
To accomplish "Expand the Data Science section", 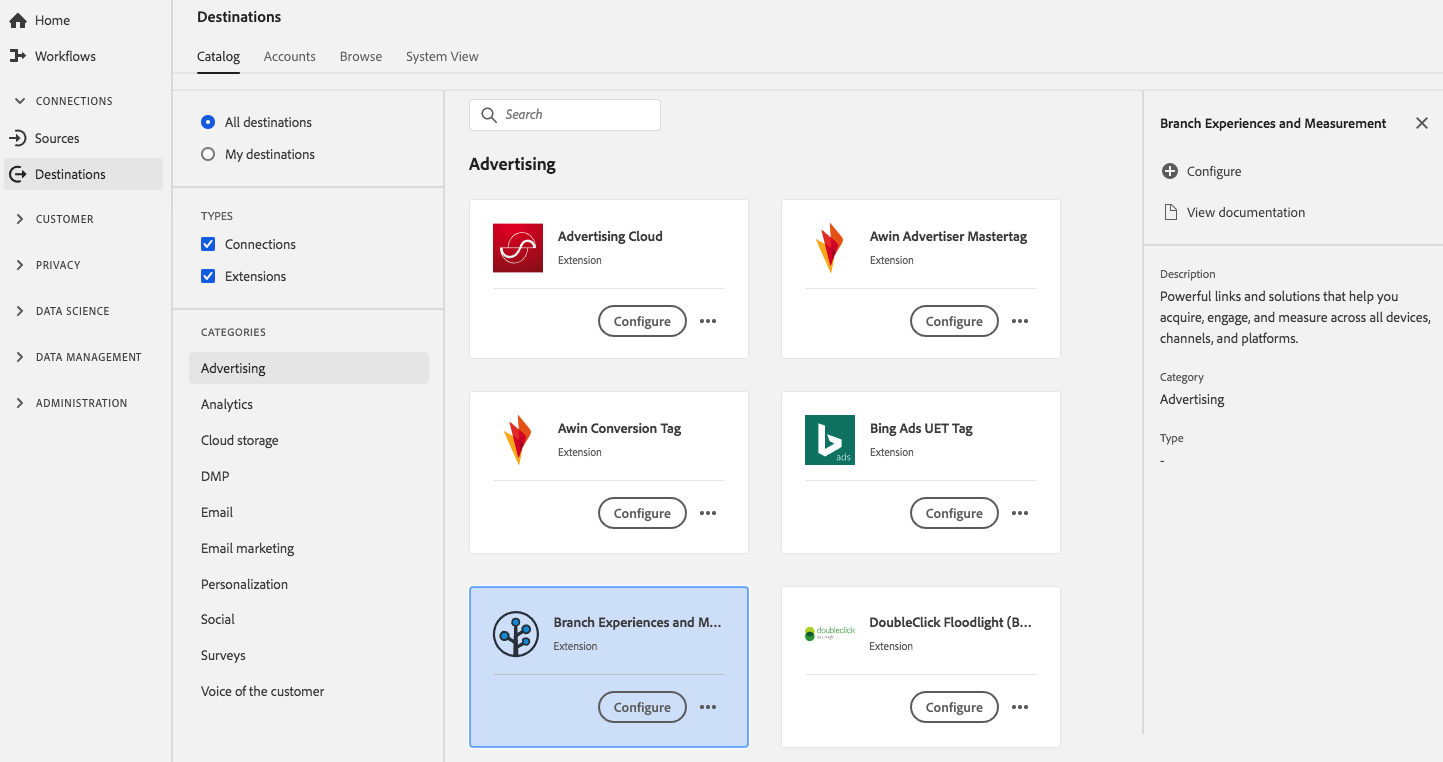I will click(x=20, y=311).
